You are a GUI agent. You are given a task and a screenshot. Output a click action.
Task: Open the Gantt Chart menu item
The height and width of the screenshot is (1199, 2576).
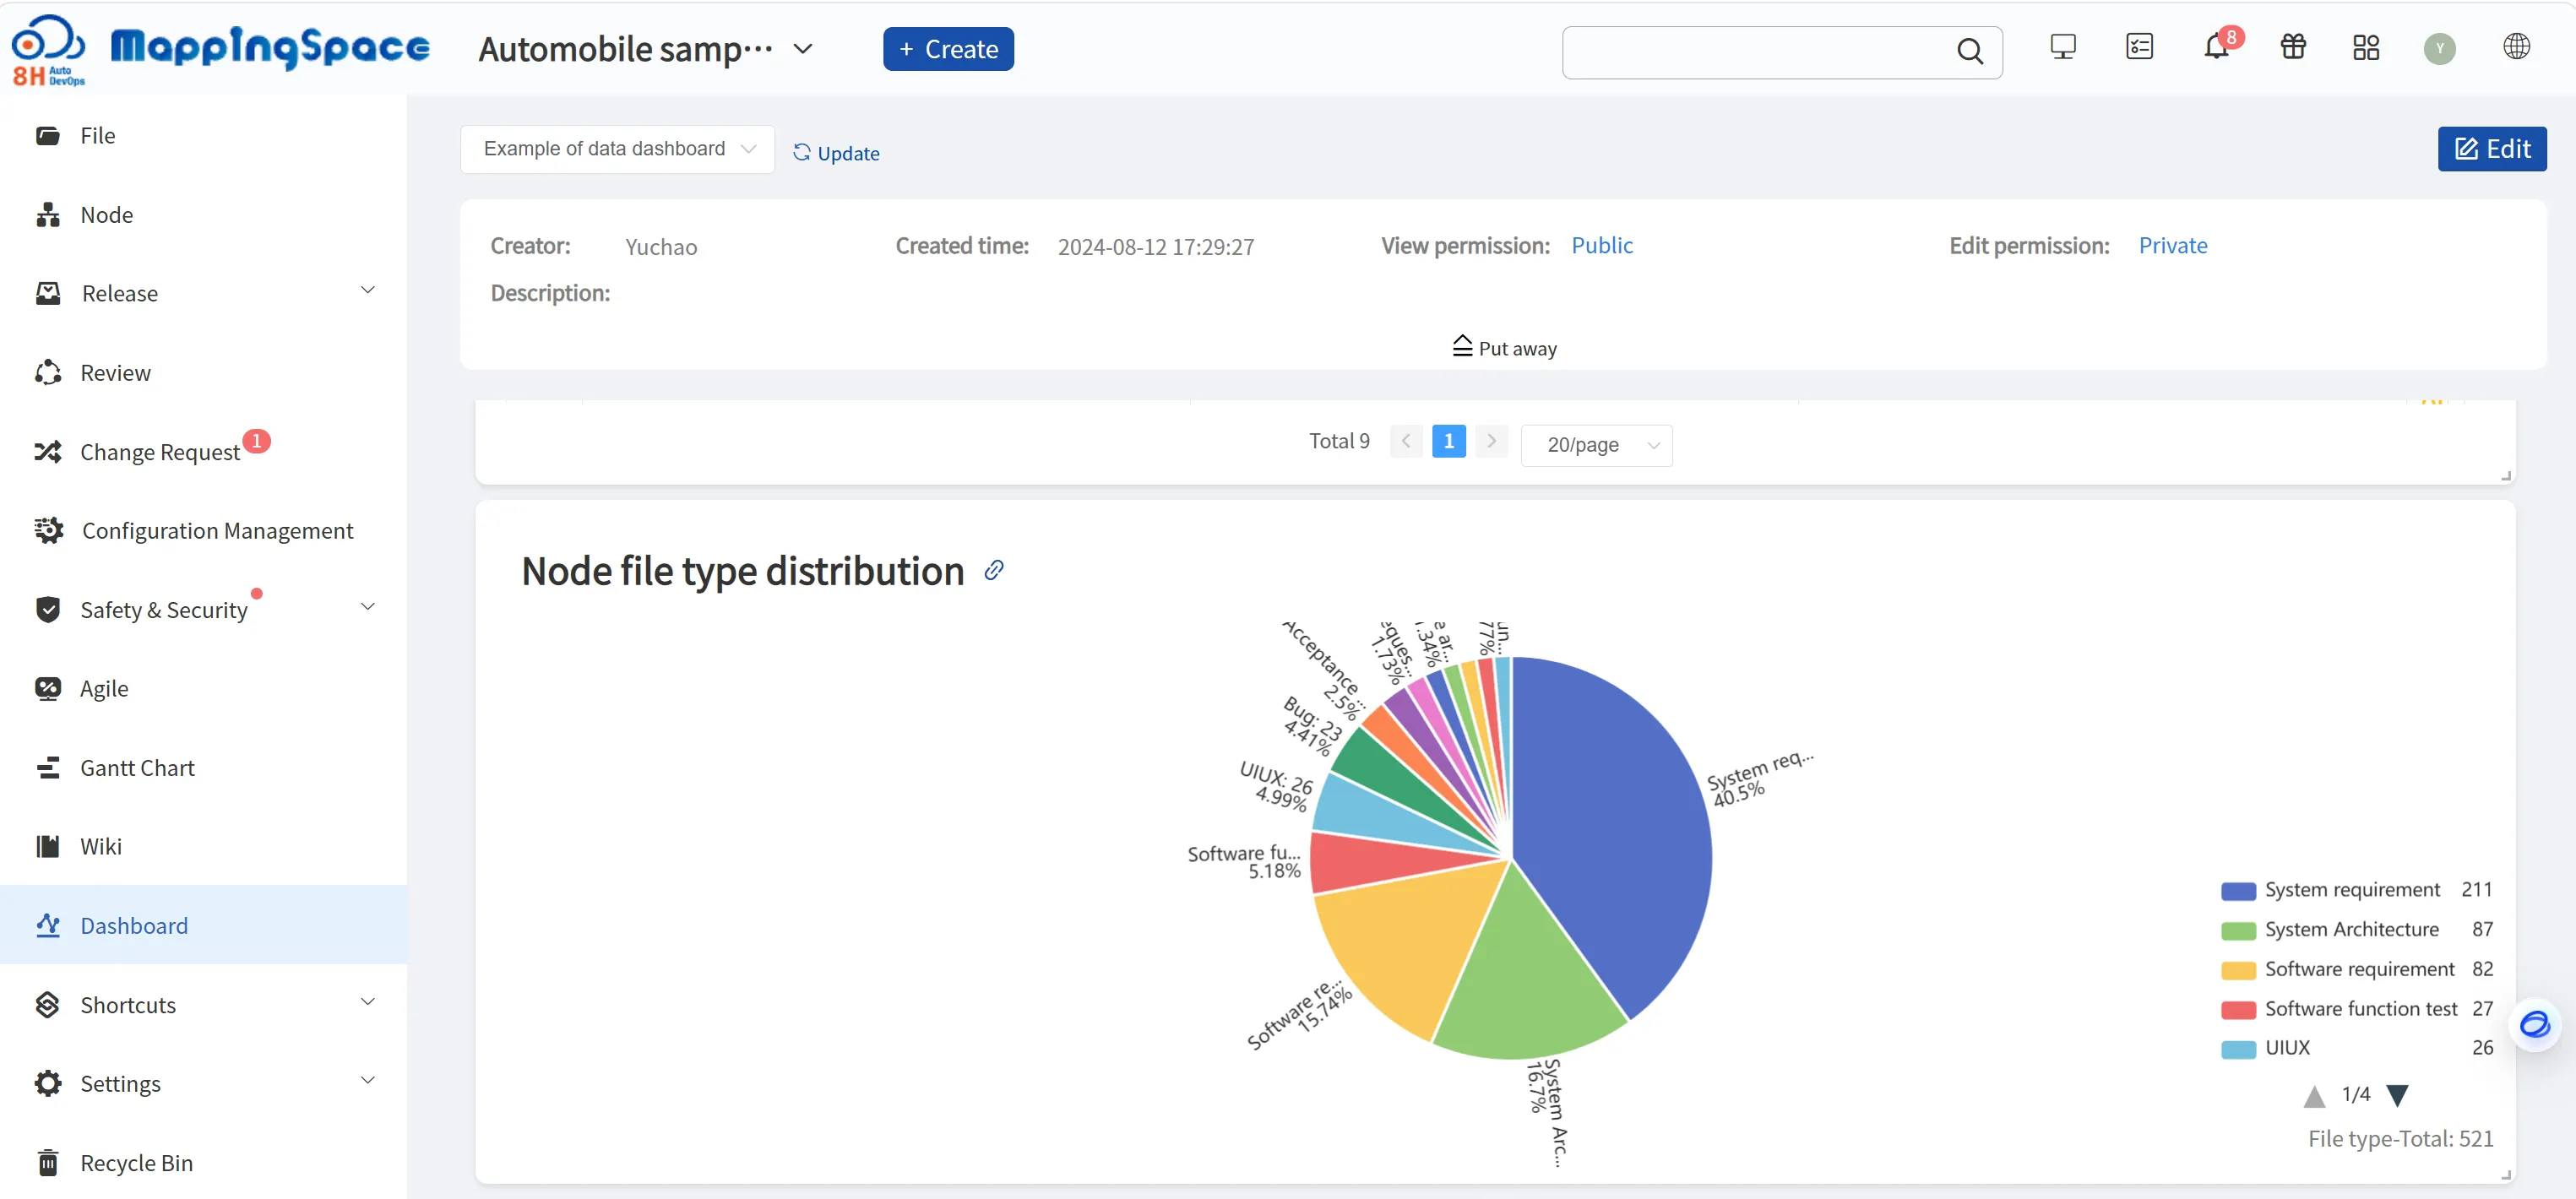203,767
